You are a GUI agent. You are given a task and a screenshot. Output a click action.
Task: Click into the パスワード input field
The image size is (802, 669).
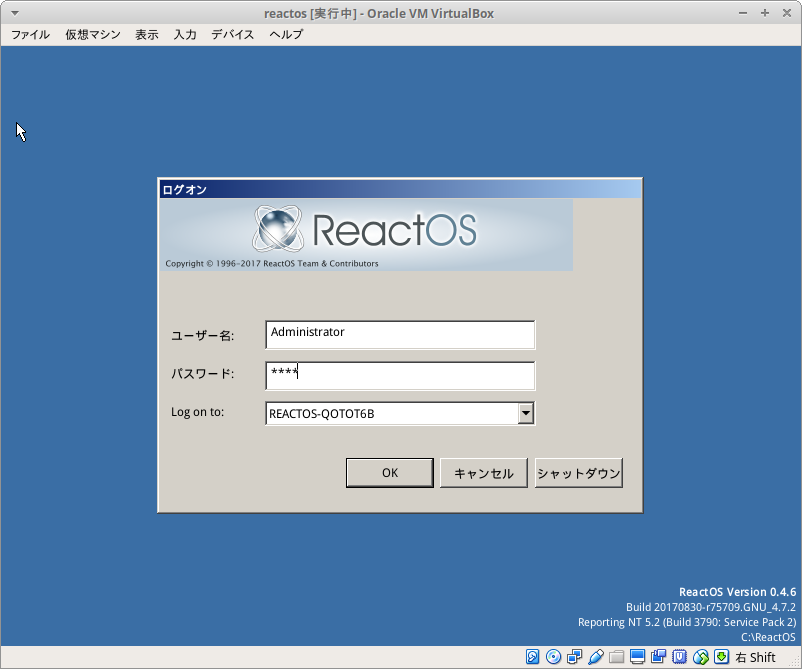(x=400, y=375)
